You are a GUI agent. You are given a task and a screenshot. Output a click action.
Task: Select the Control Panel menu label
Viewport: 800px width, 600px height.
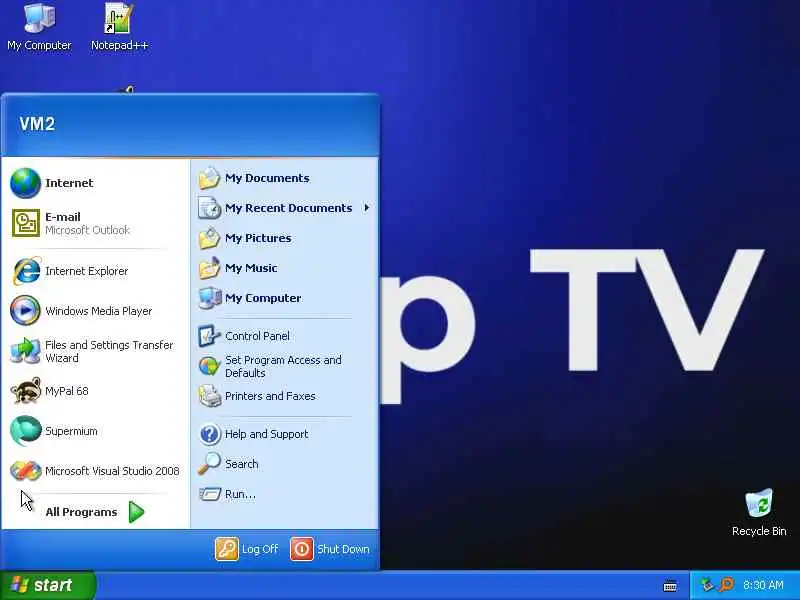pyautogui.click(x=257, y=336)
